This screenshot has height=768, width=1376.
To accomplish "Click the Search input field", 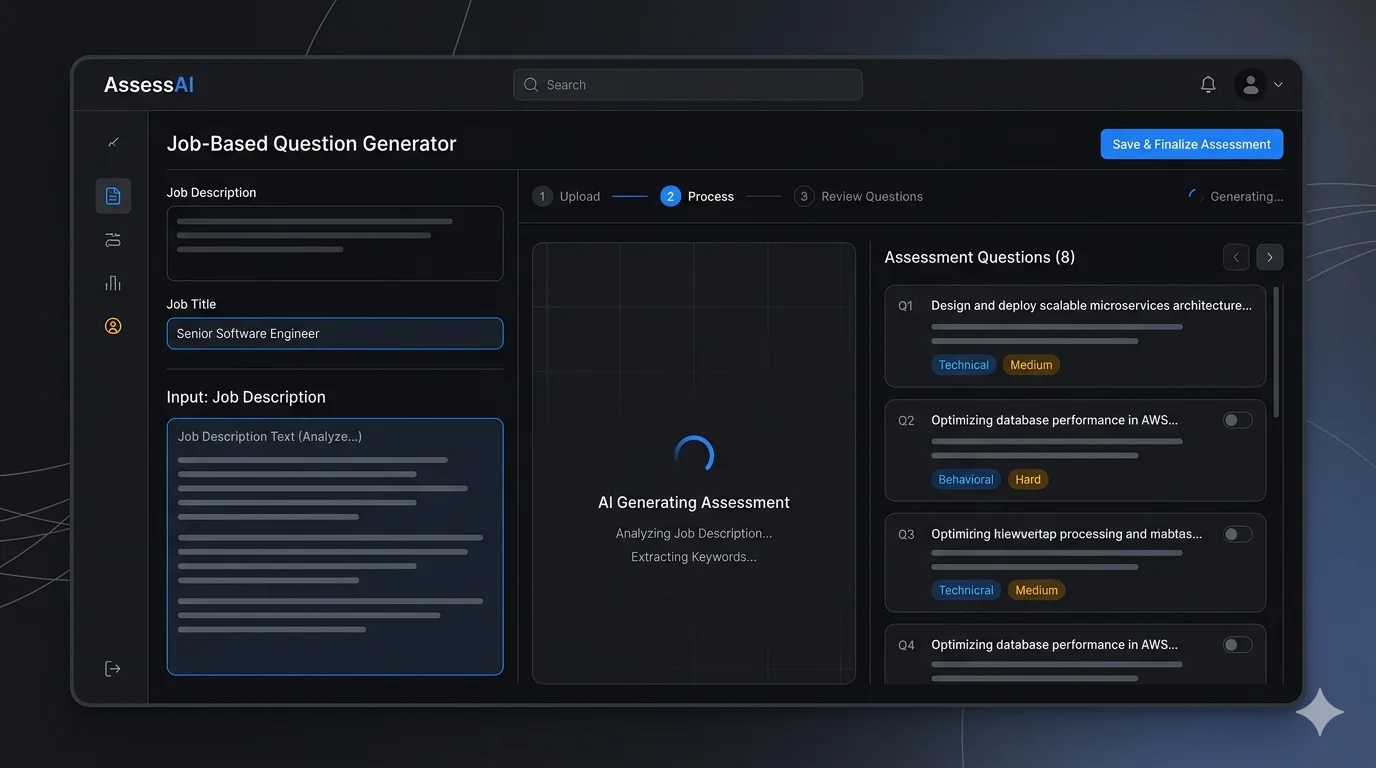I will click(x=688, y=85).
